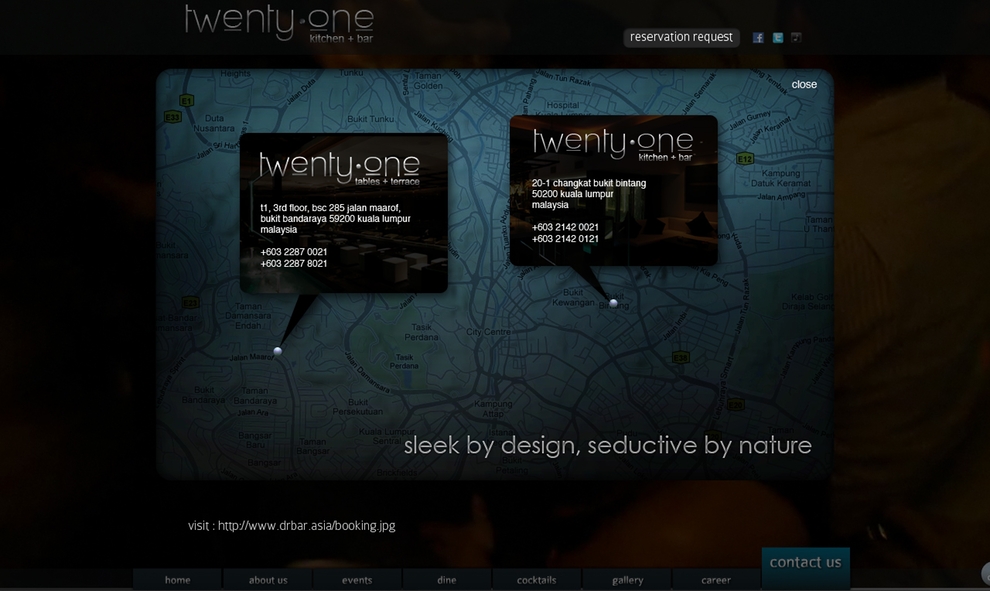This screenshot has height=591, width=990.
Task: Click the twenty-one kitchen + bar header logo
Action: (x=279, y=23)
